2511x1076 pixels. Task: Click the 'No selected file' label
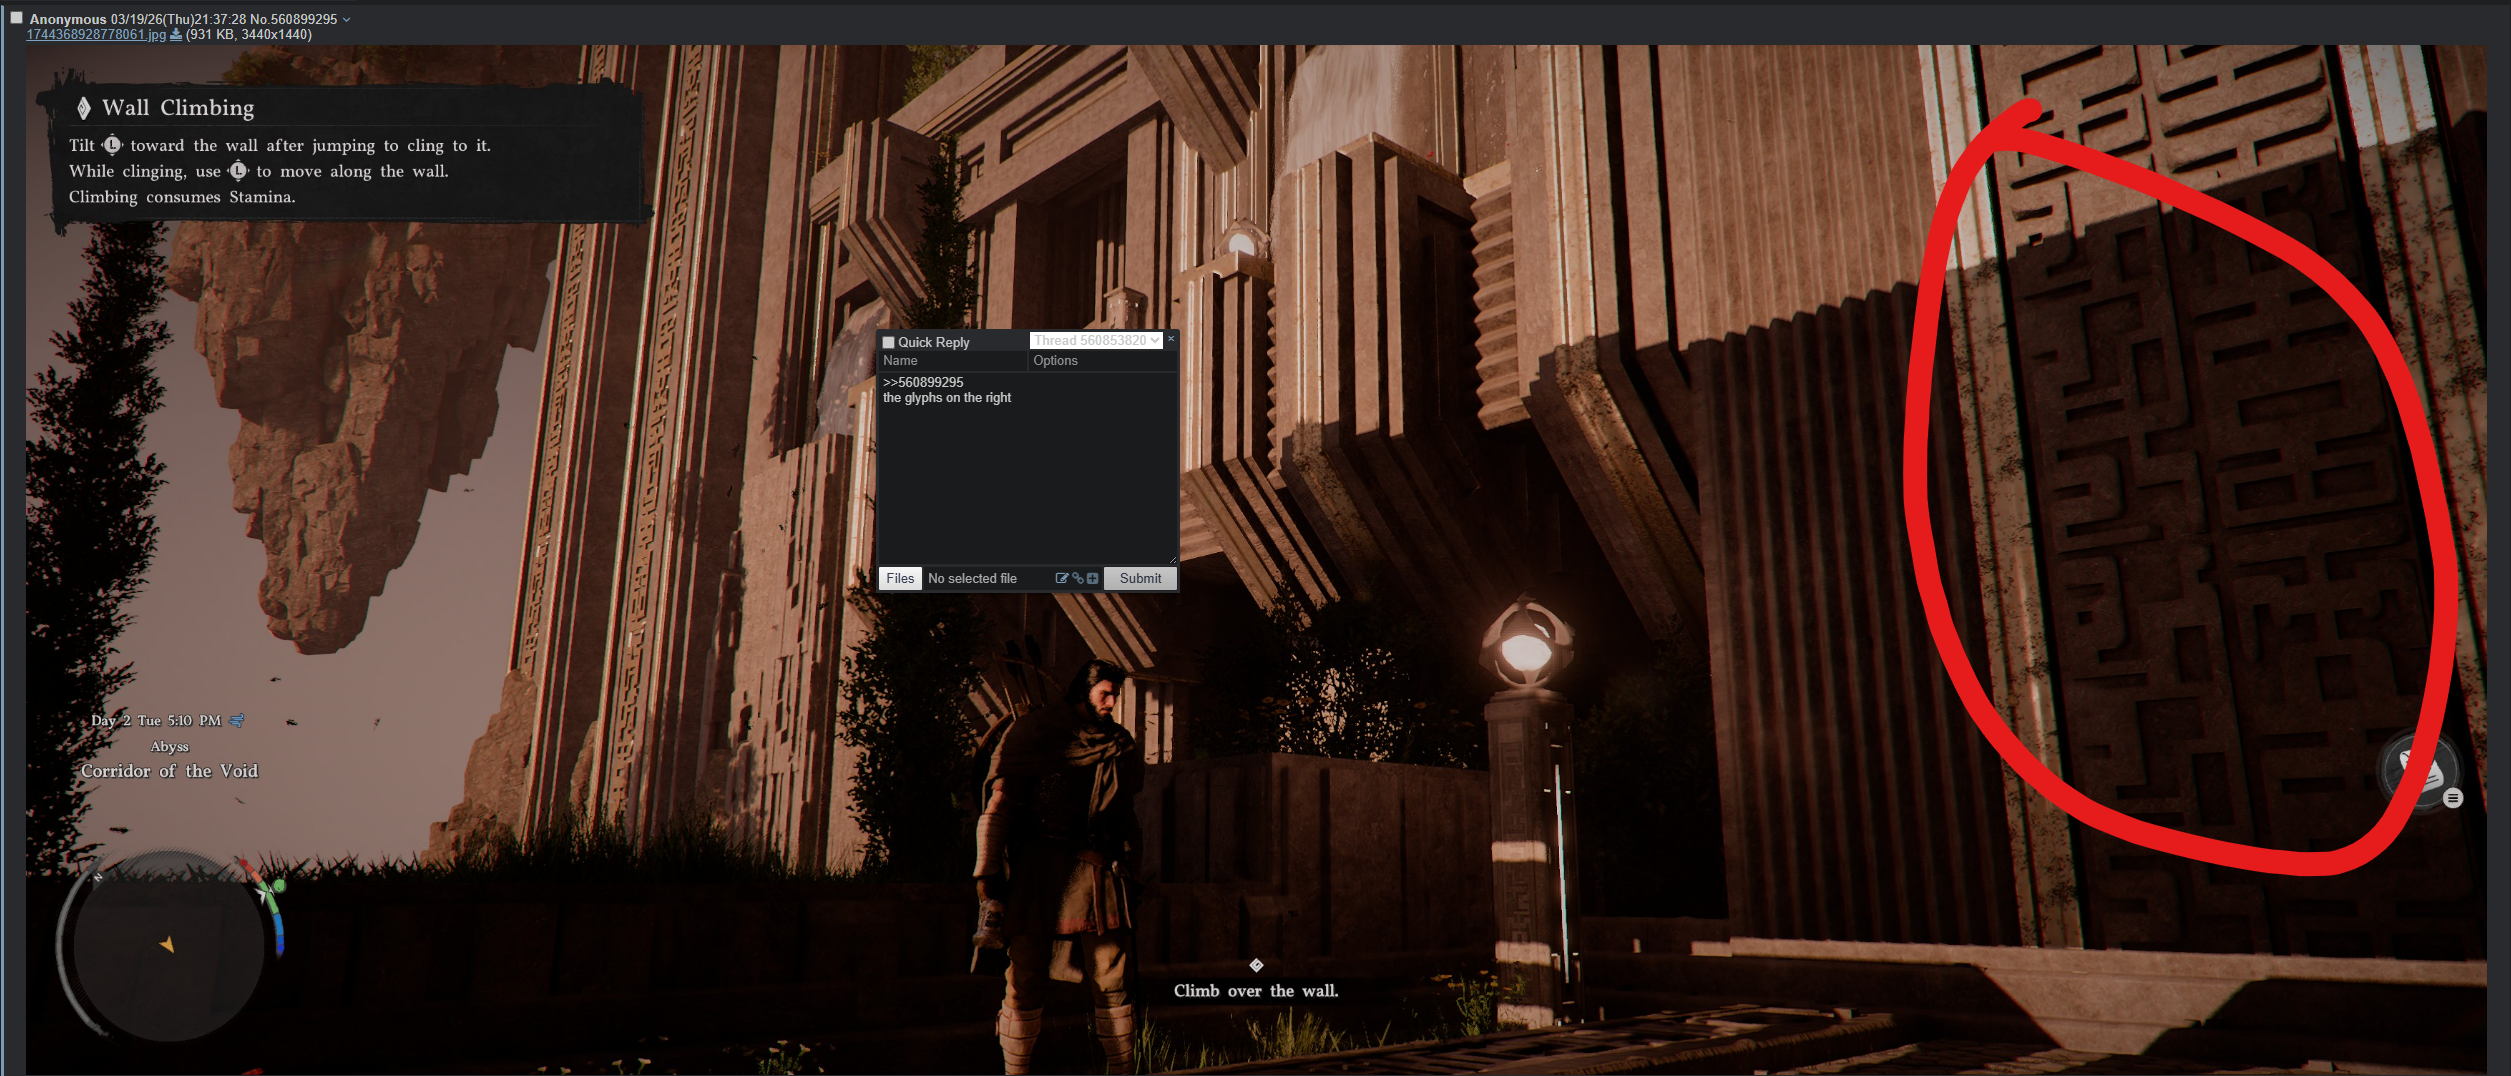[x=972, y=578]
